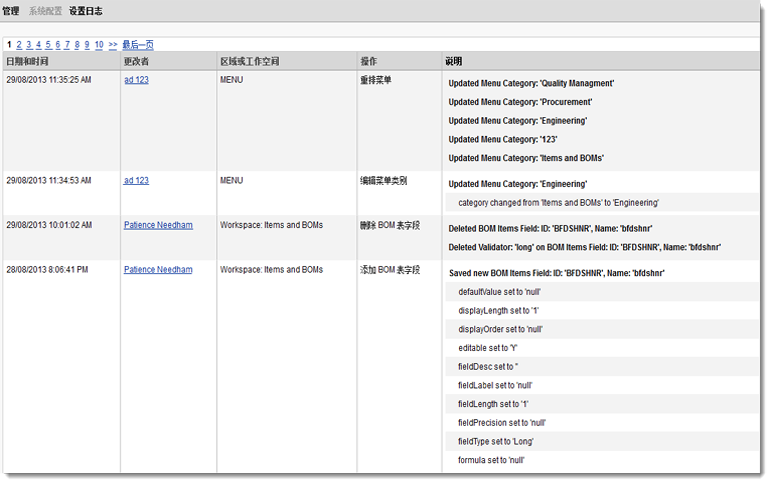Select the Saved new BOM Items Field entry
This screenshot has width=770, height=484.
click(x=556, y=273)
